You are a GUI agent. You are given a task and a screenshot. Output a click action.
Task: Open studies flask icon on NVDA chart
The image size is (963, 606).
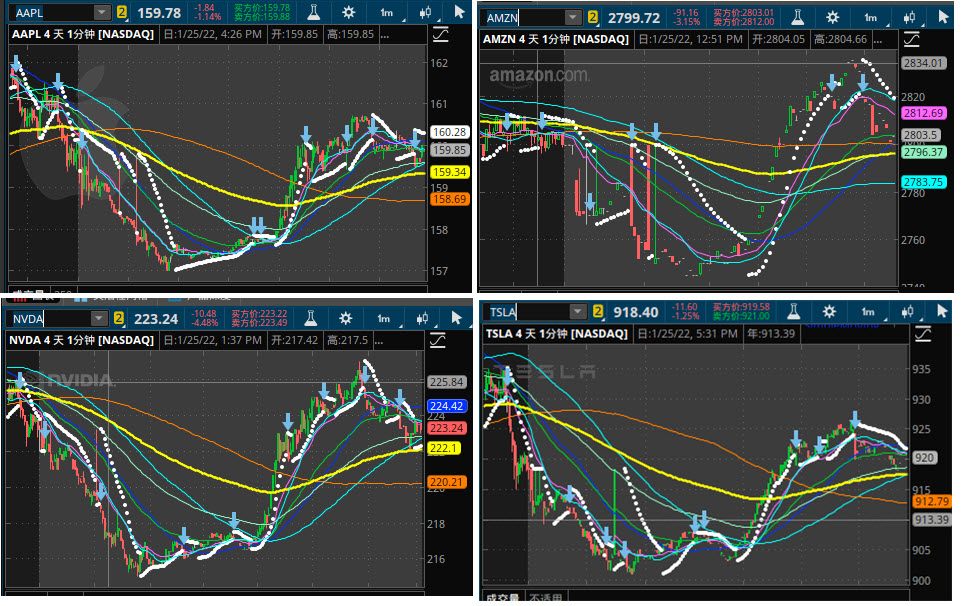(x=311, y=318)
